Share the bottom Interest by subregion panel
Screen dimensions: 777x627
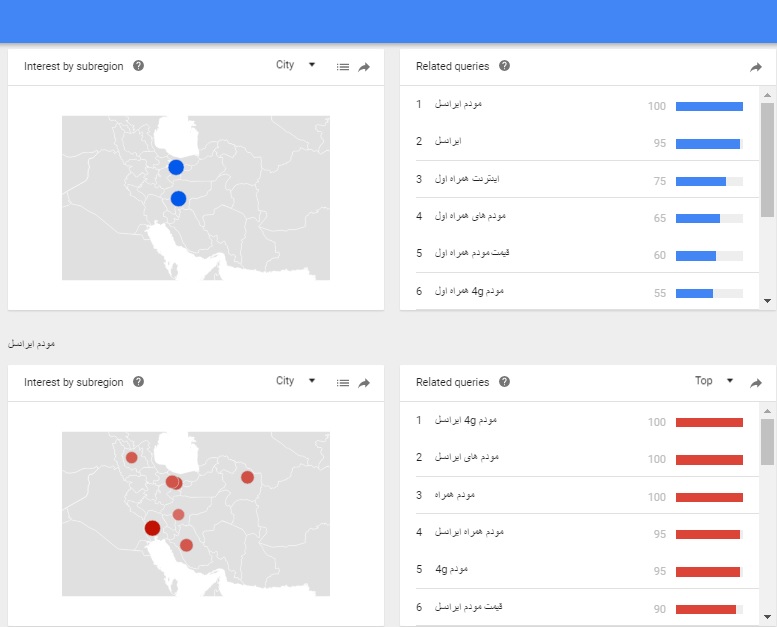364,383
